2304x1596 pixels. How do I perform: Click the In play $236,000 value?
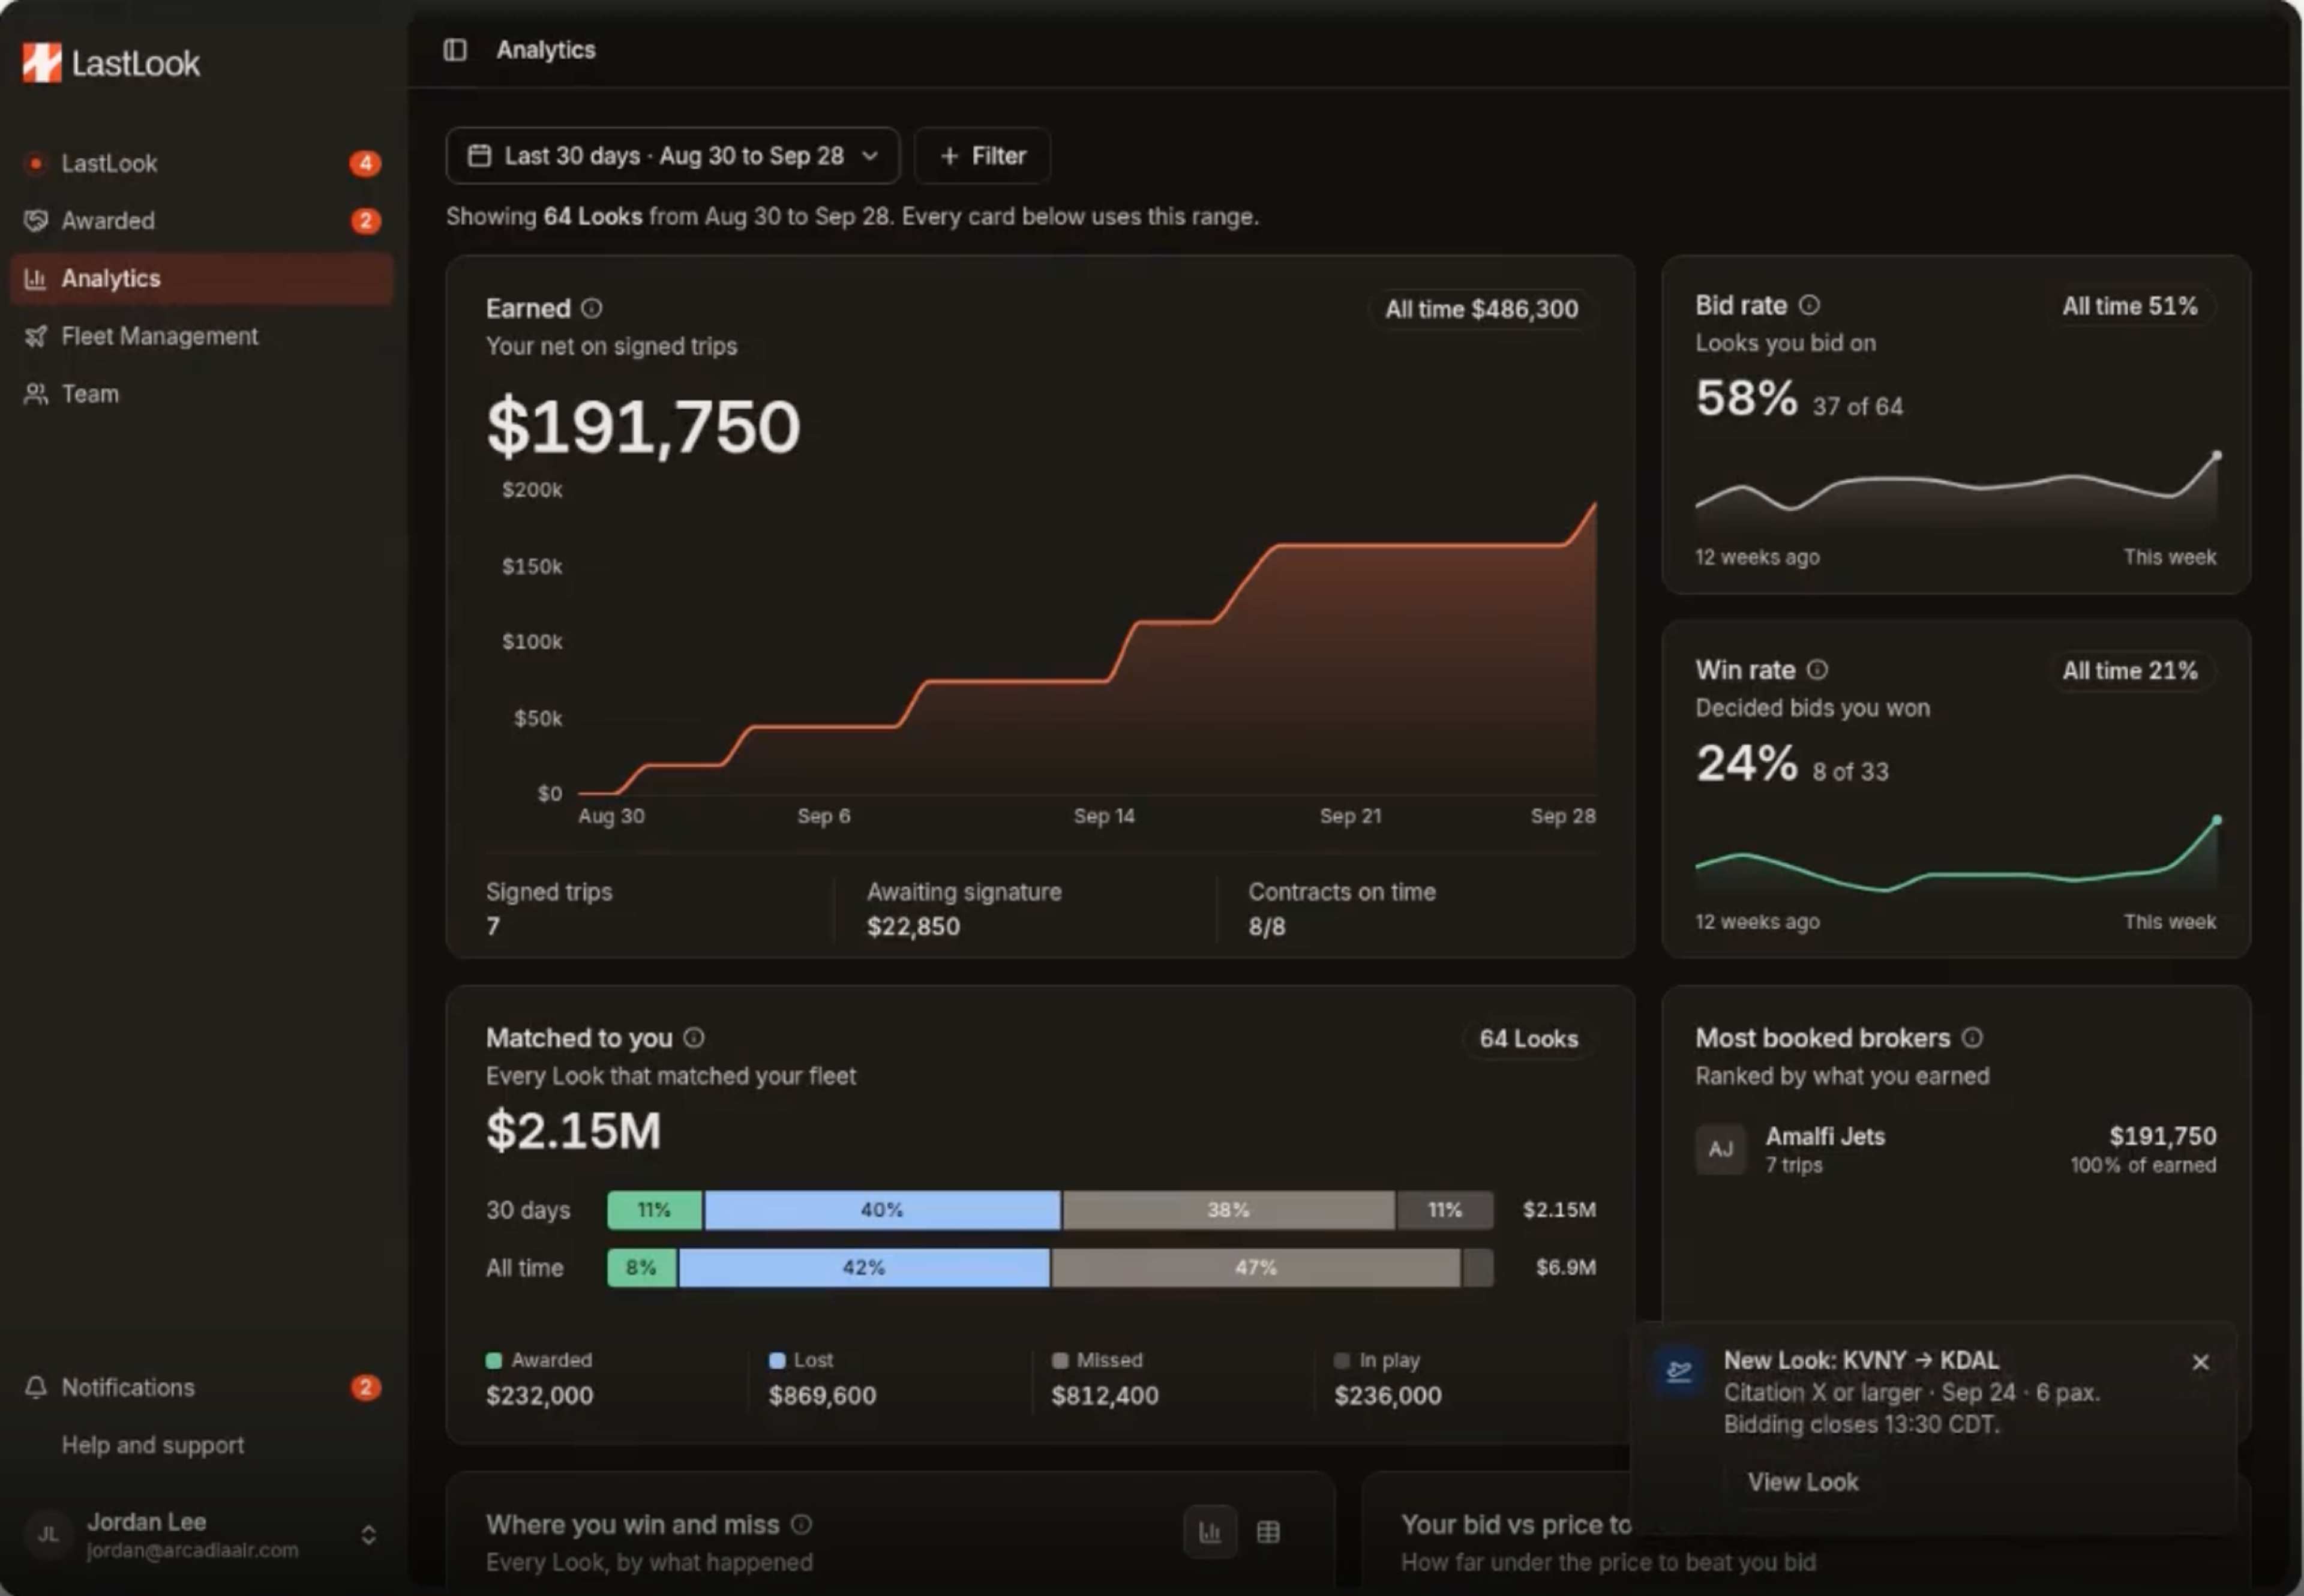(x=1388, y=1395)
